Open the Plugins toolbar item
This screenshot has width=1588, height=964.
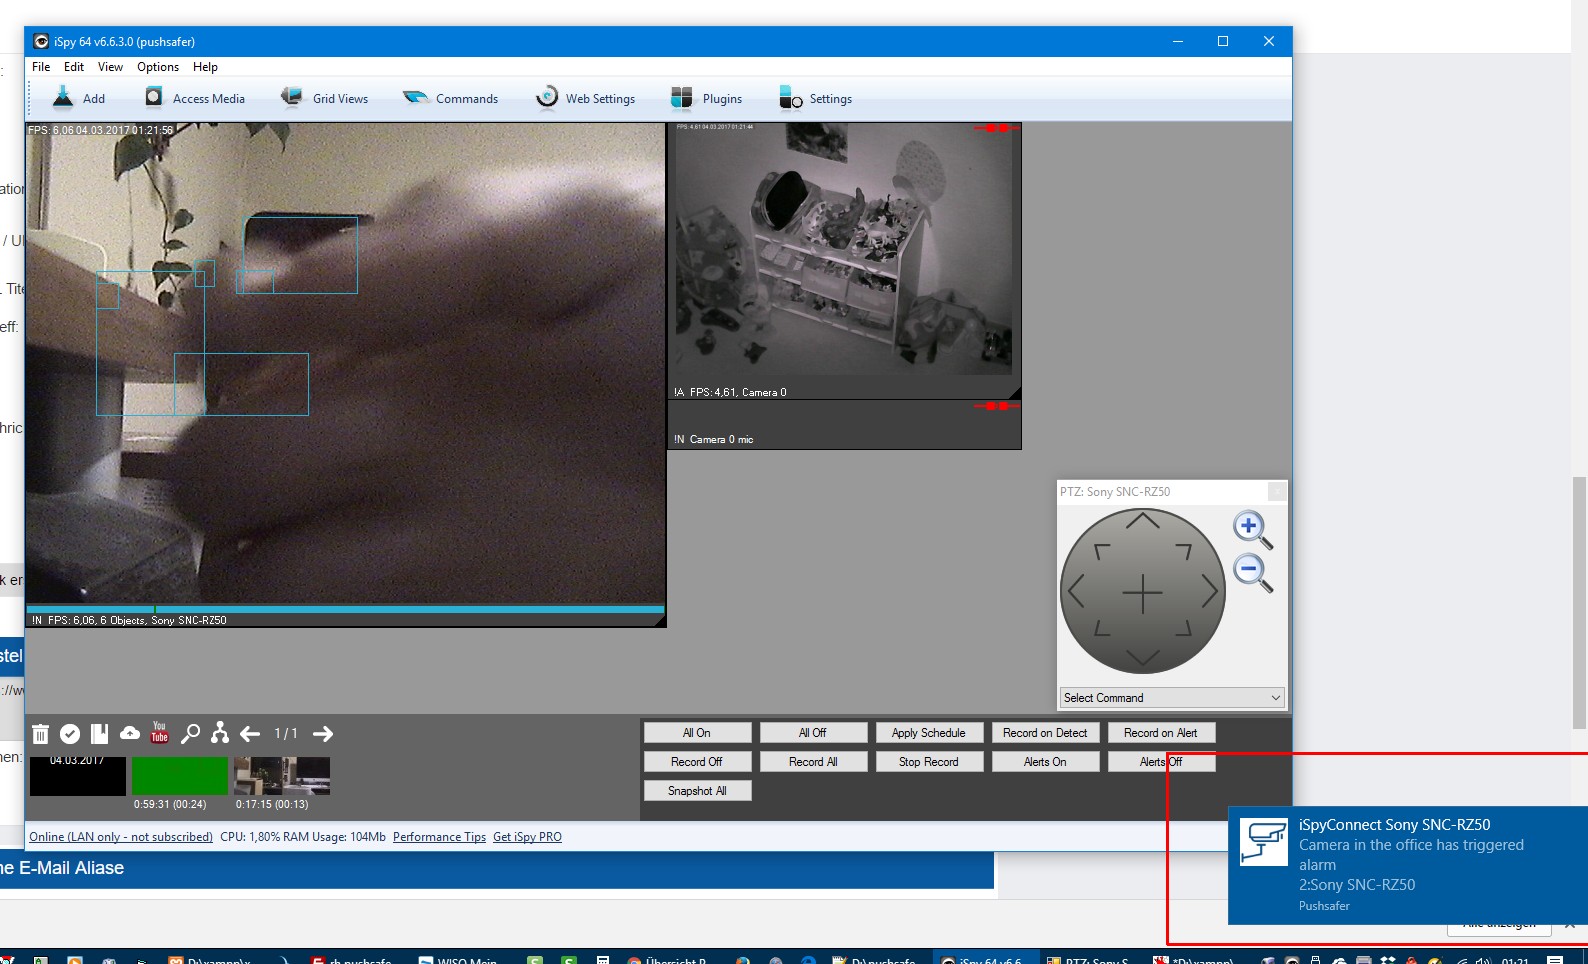[706, 98]
